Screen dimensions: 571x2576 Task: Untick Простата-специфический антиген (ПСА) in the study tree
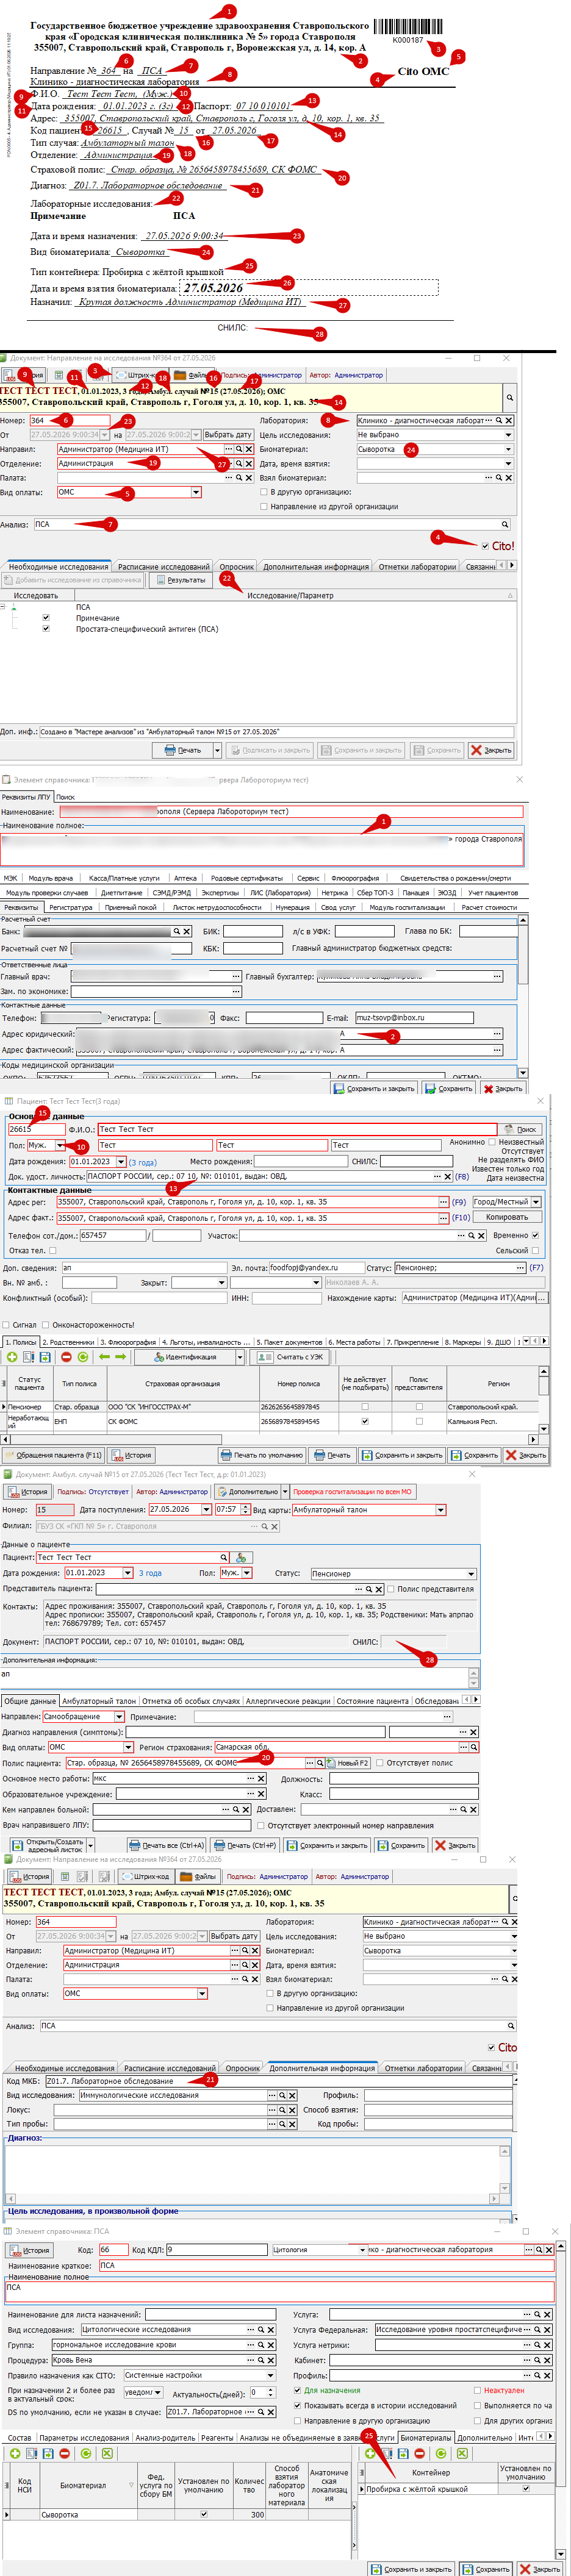pos(46,629)
